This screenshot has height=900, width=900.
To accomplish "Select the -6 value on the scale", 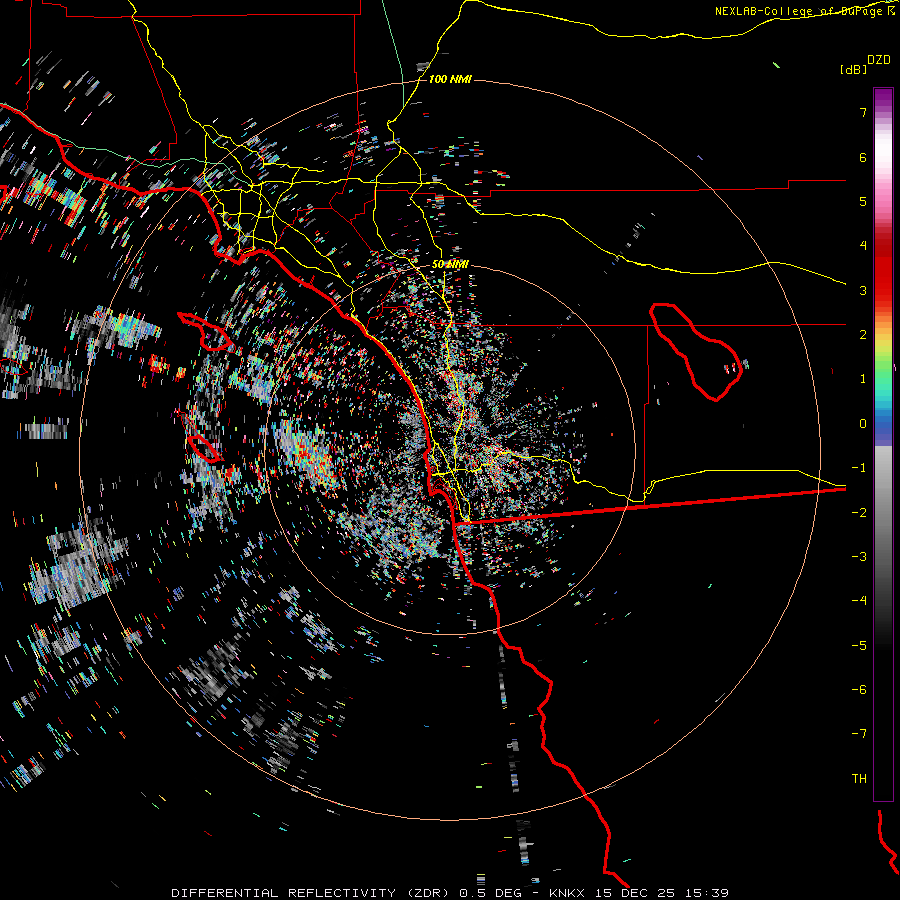I will tap(859, 690).
